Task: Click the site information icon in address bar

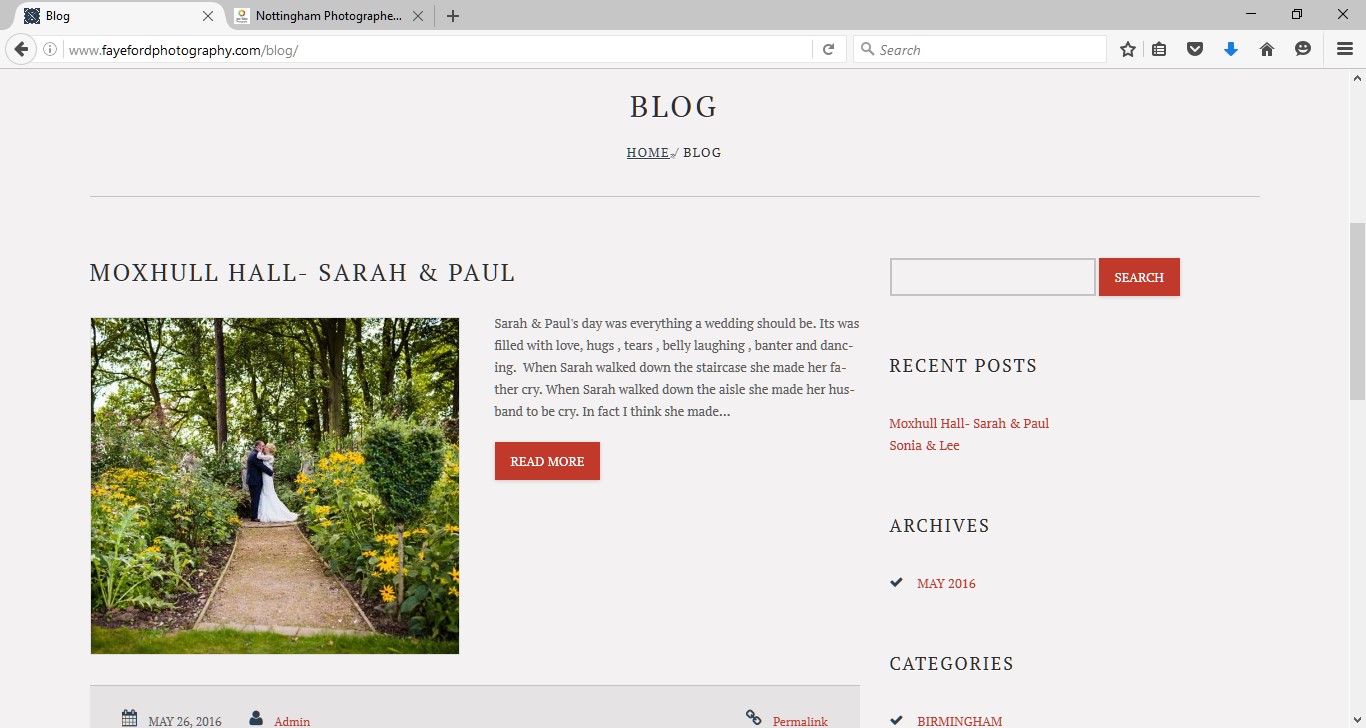Action: click(x=50, y=49)
